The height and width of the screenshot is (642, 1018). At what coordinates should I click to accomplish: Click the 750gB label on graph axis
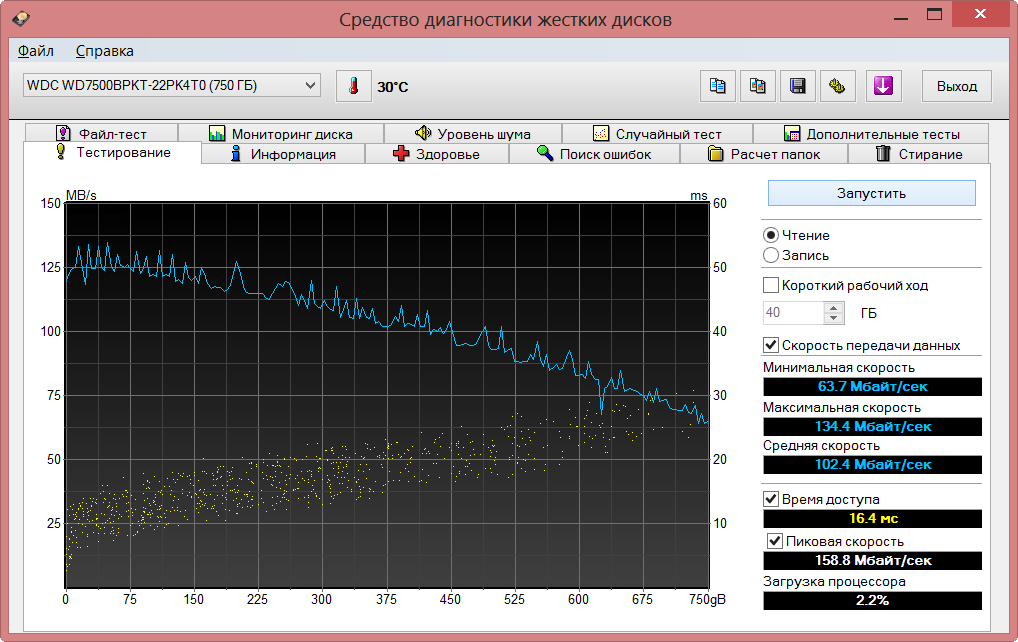707,599
